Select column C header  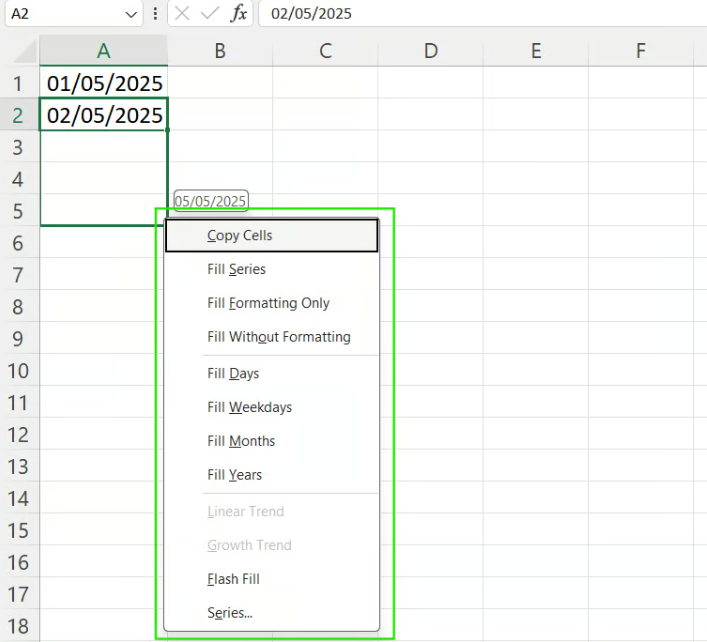point(325,51)
